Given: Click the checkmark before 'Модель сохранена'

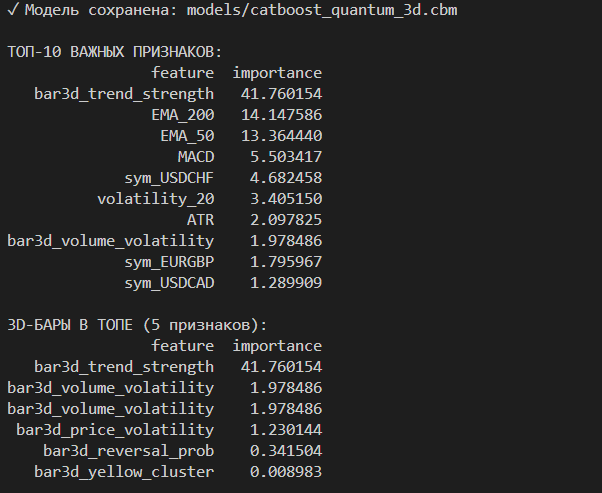Looking at the screenshot, I should tap(12, 9).
